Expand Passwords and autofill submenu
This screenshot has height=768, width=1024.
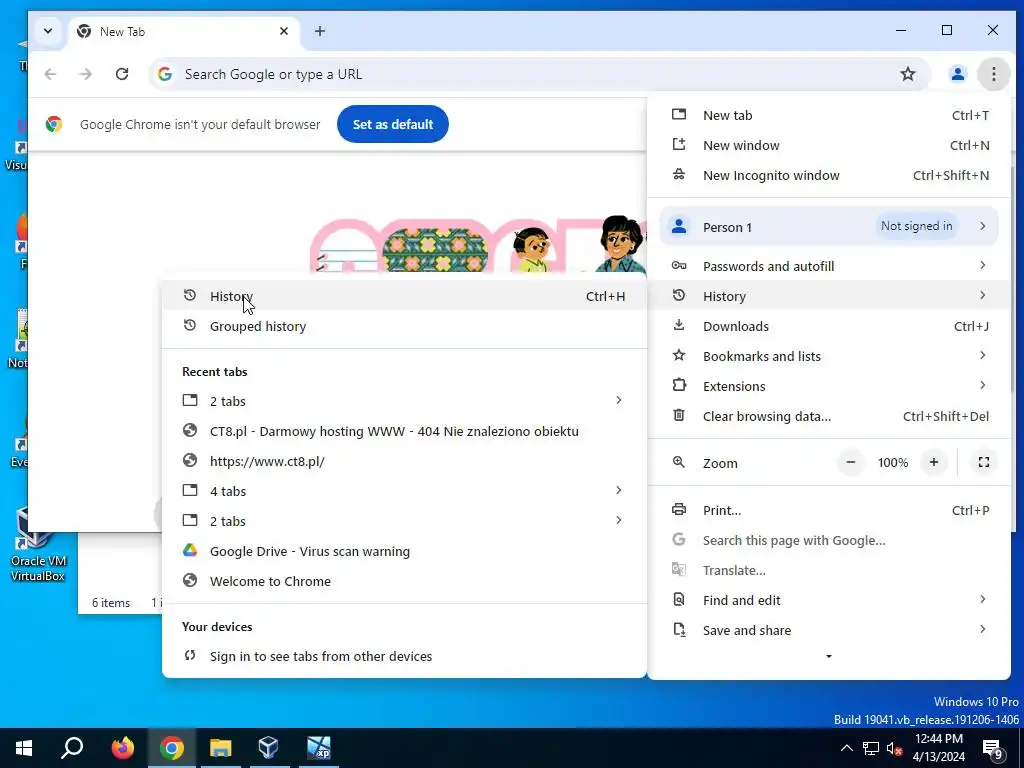pos(829,266)
